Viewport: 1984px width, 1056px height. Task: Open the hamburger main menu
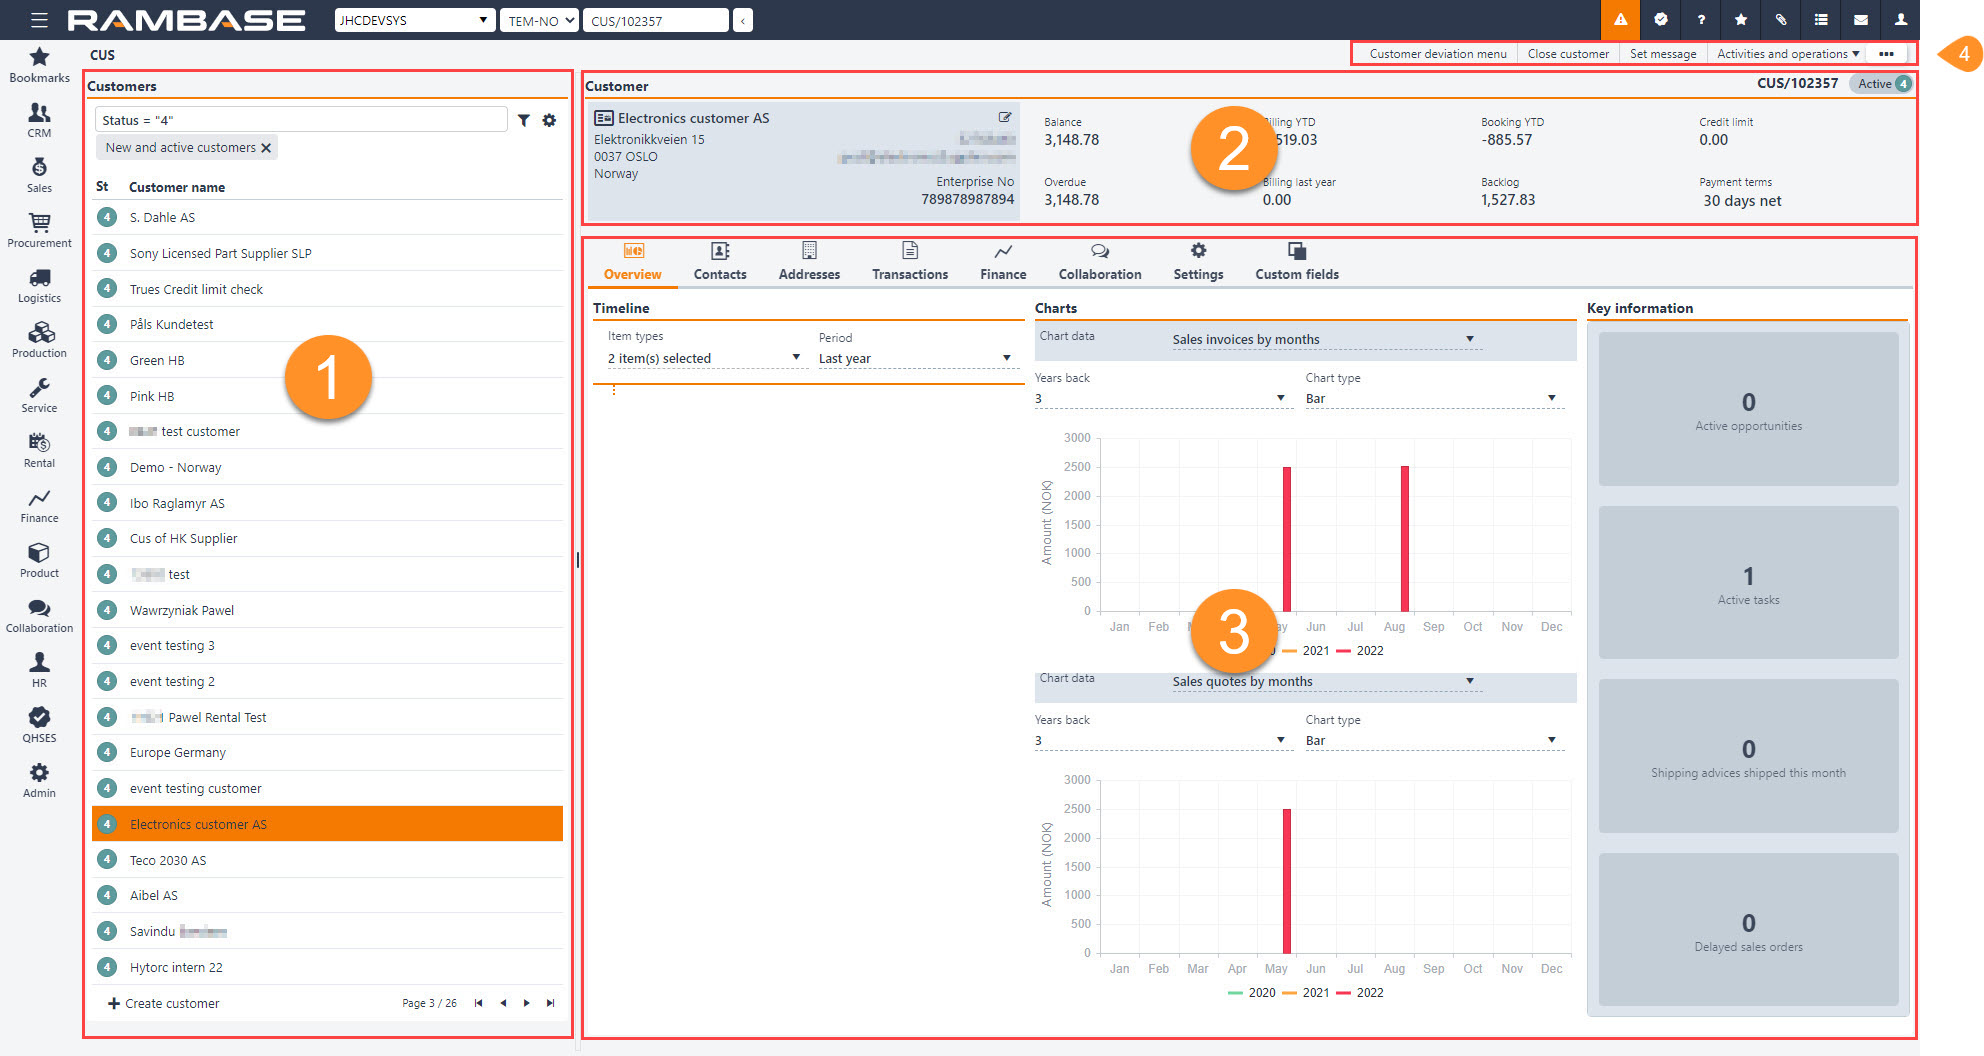point(39,20)
